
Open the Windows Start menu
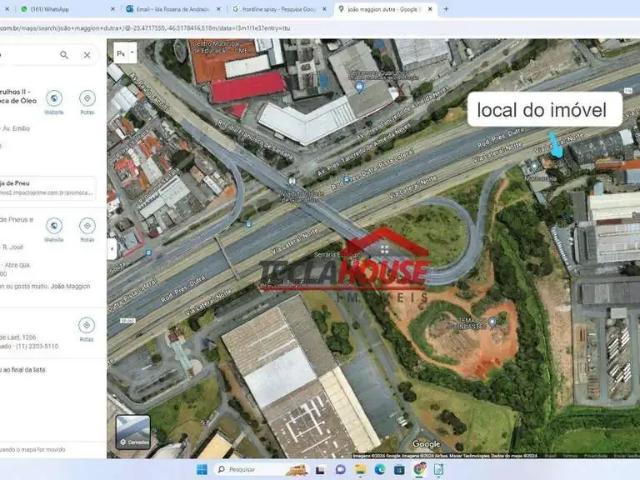coord(202,469)
